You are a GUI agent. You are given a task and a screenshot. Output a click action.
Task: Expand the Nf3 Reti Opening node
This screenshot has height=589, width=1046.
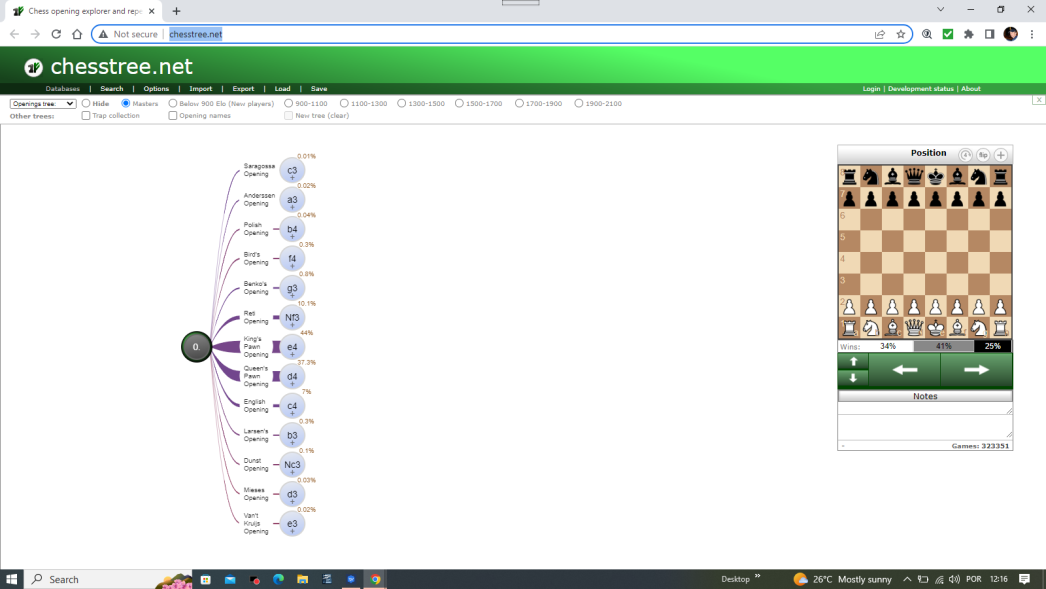(x=292, y=318)
